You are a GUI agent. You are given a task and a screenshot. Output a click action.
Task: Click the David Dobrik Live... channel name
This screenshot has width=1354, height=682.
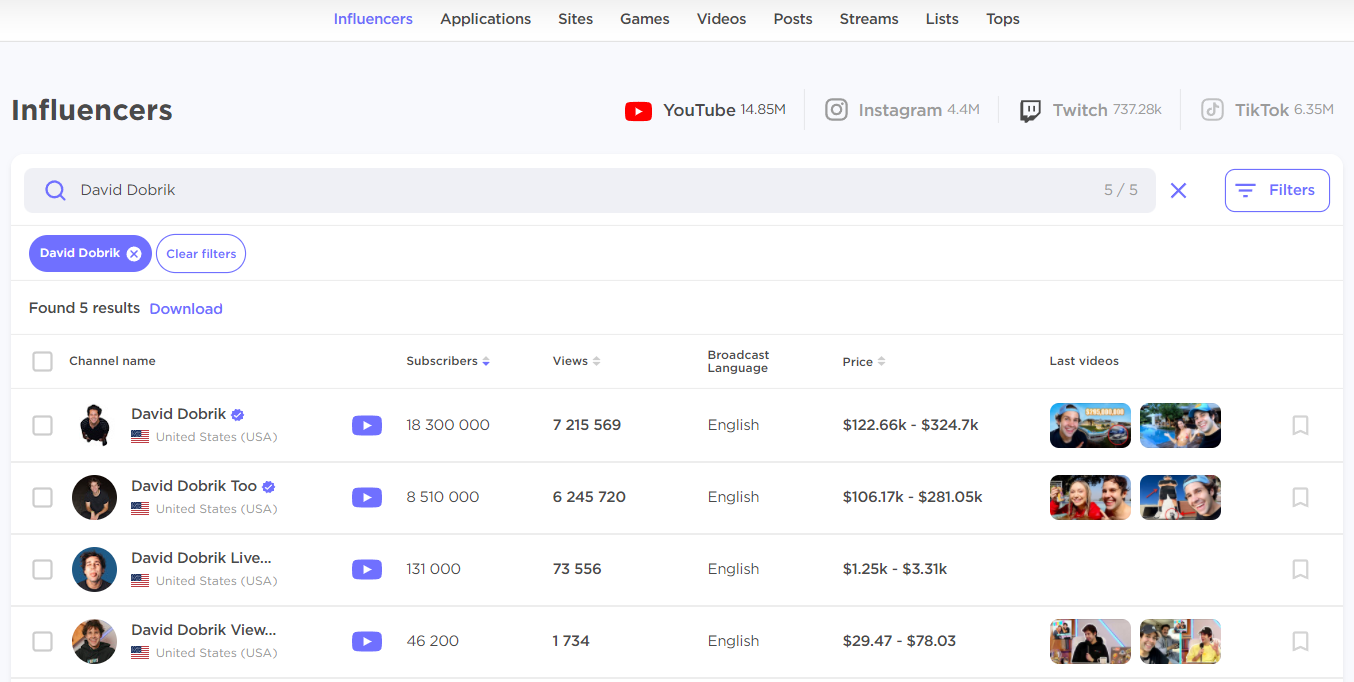(x=201, y=558)
